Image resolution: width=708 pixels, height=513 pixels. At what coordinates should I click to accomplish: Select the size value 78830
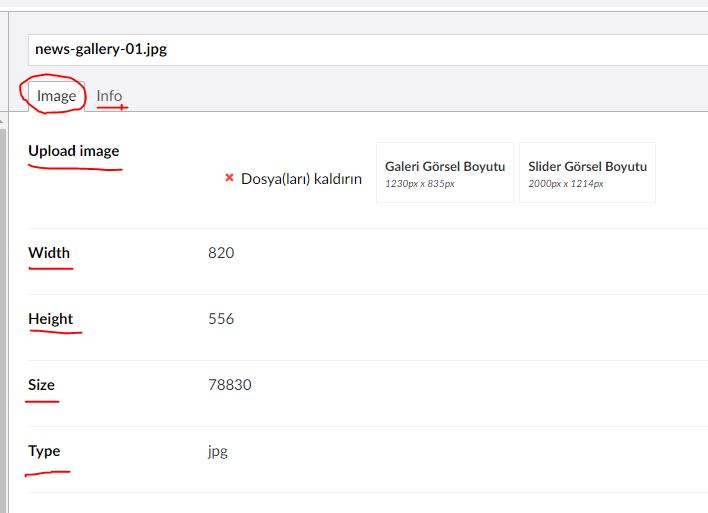(230, 385)
